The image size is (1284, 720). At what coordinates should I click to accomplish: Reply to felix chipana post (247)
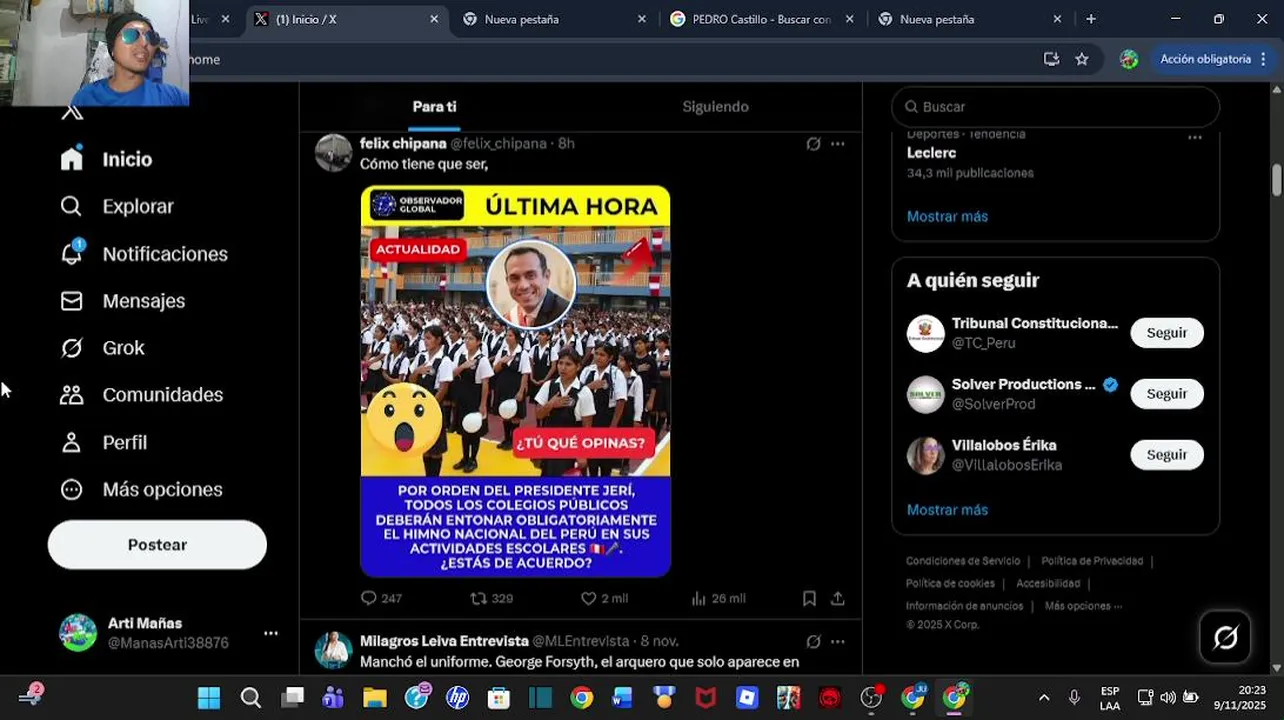tap(381, 598)
